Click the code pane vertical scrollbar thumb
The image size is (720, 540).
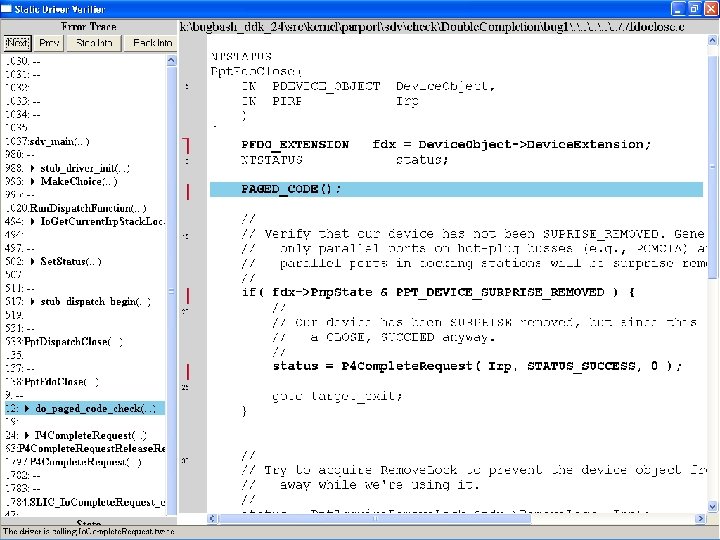(712, 165)
